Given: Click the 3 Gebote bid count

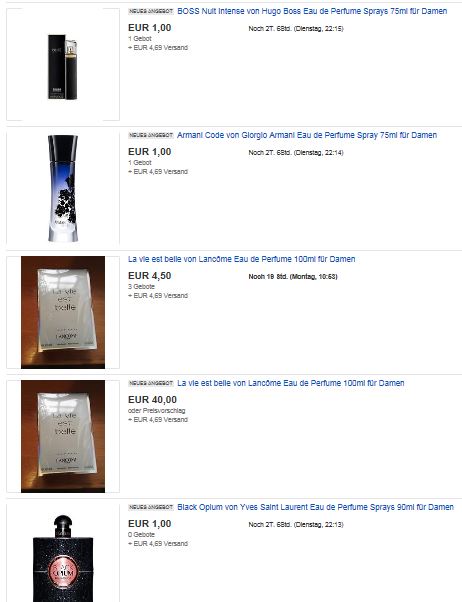Looking at the screenshot, I should tap(141, 286).
